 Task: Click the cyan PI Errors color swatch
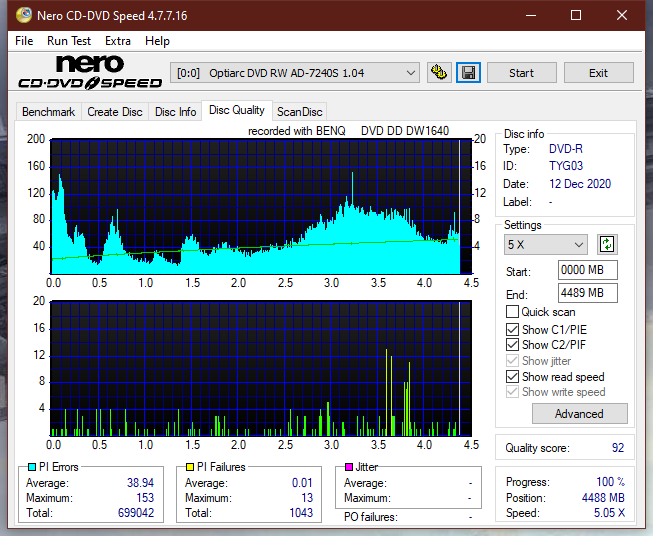click(32, 467)
